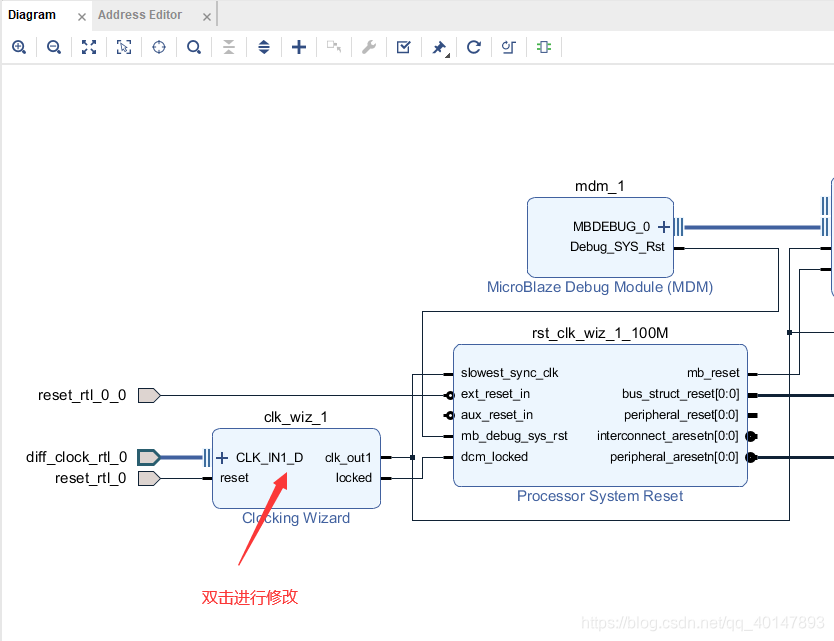Select the Zoom Out tool
The width and height of the screenshot is (834, 641).
tap(54, 47)
